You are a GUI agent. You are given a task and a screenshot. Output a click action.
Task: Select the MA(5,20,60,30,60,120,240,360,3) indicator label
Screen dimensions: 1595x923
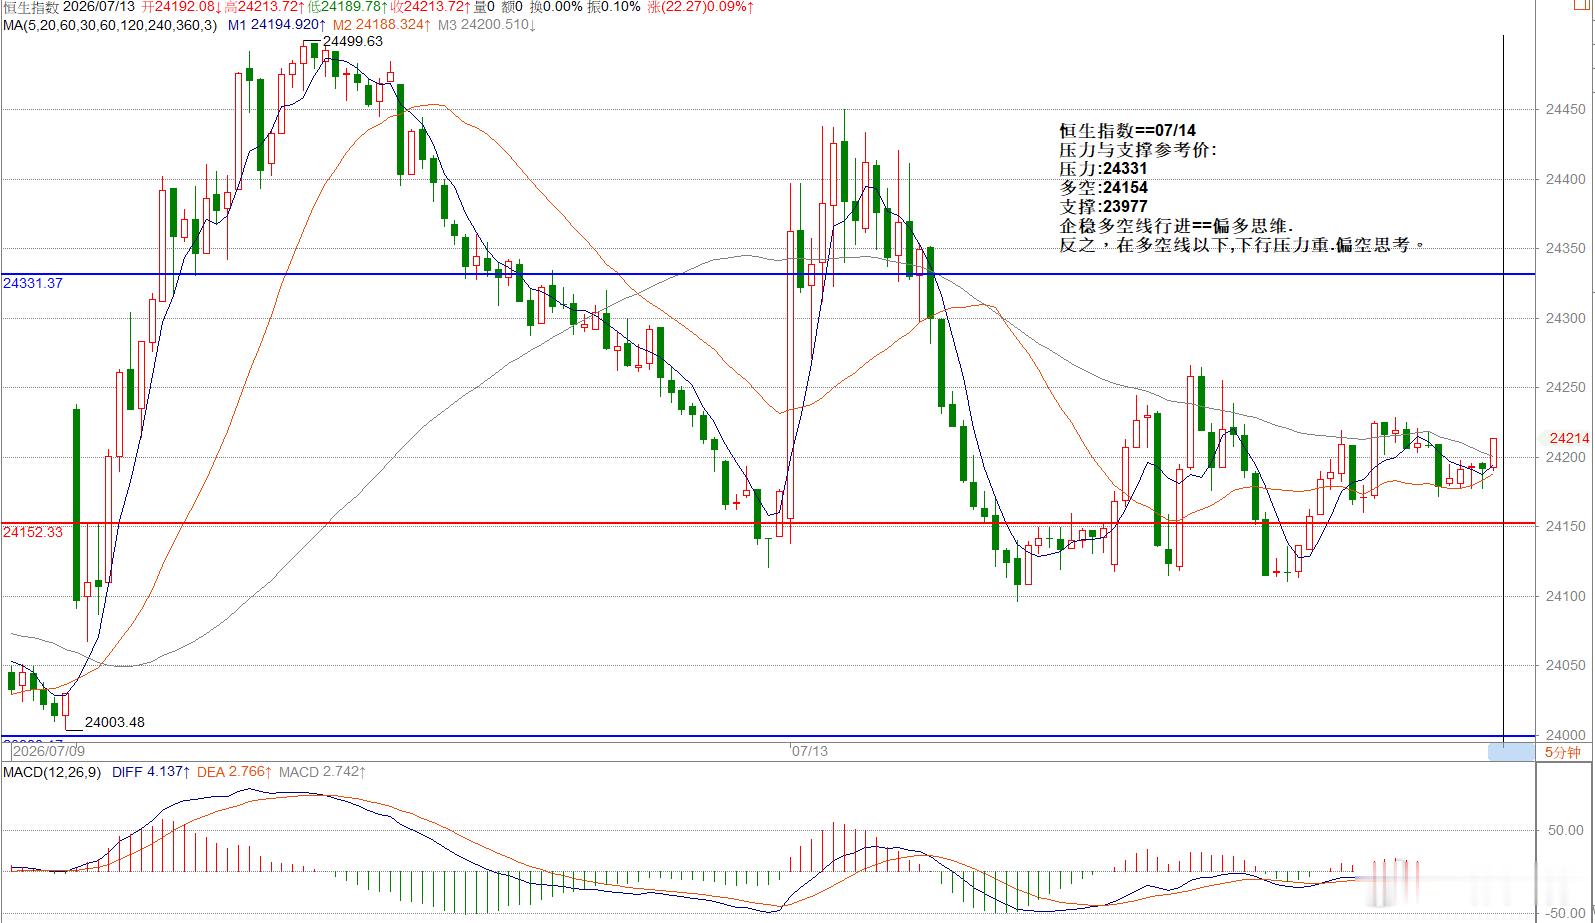point(108,24)
